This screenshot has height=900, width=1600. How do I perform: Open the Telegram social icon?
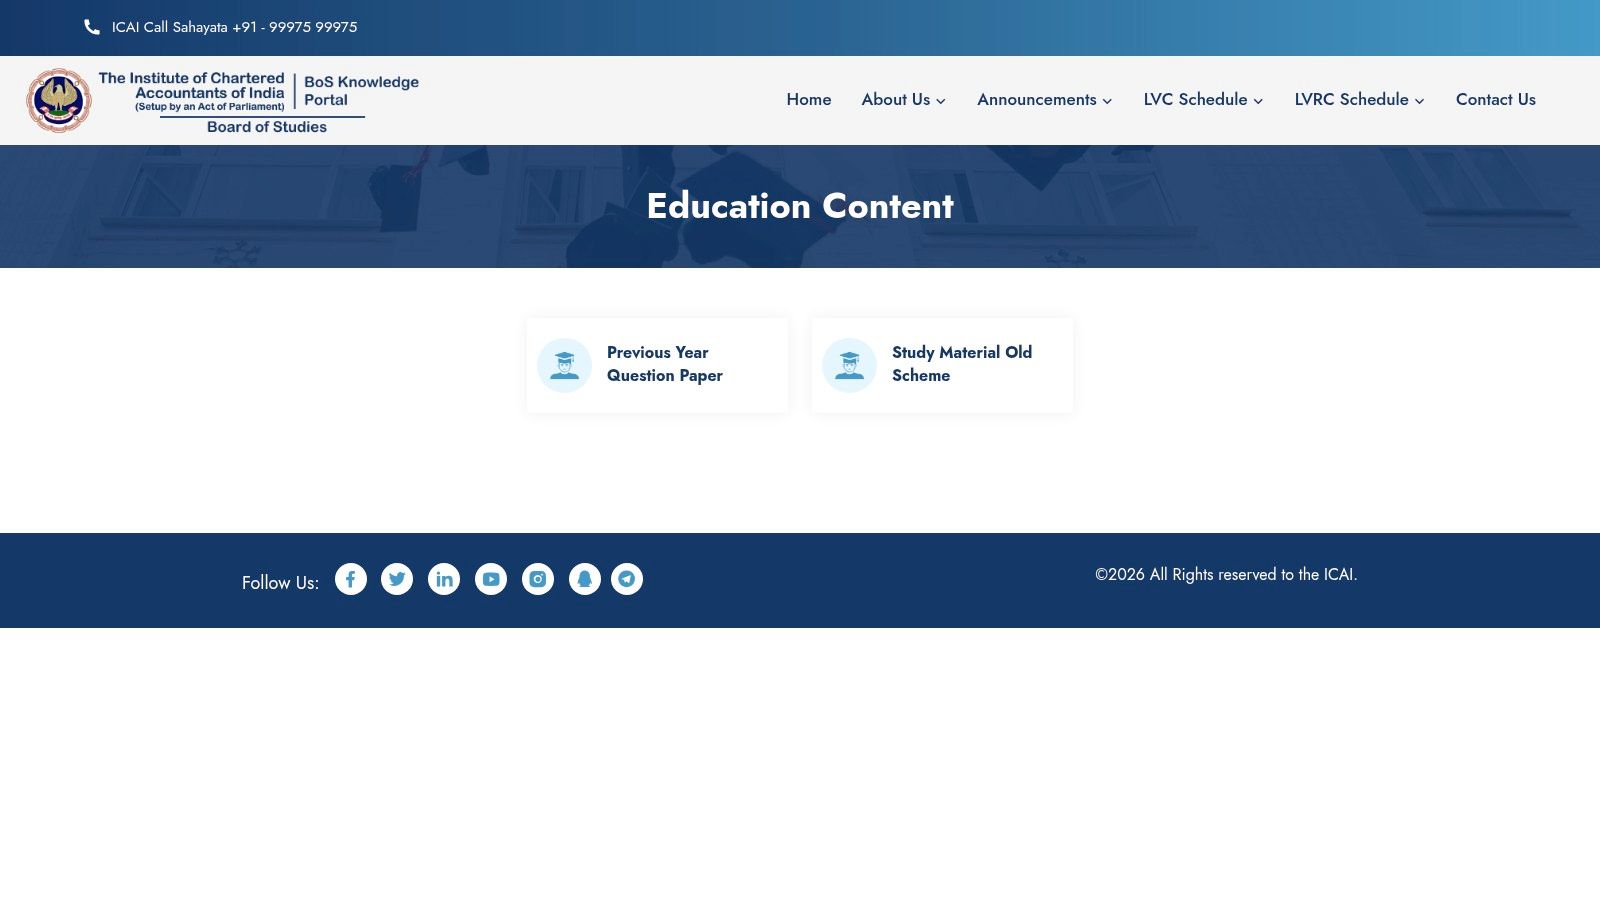627,579
